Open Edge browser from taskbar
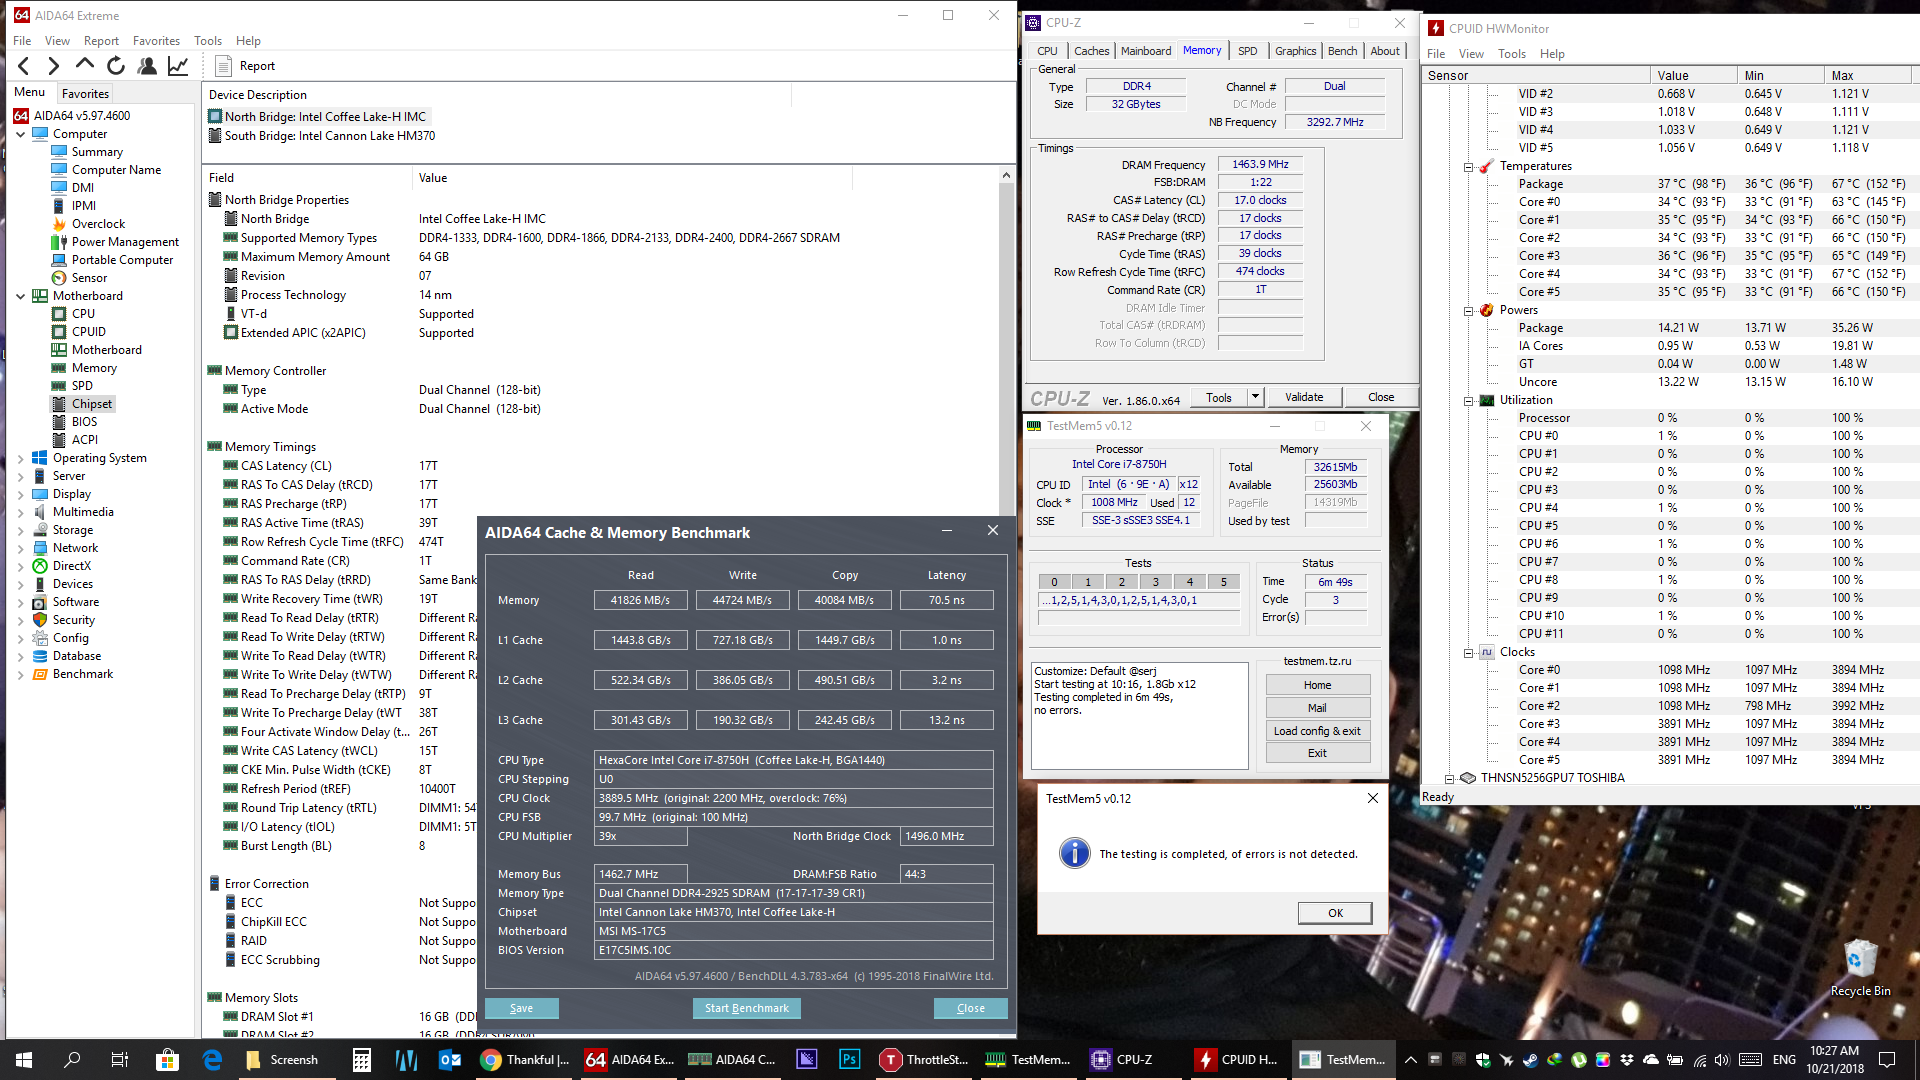 click(x=213, y=1060)
